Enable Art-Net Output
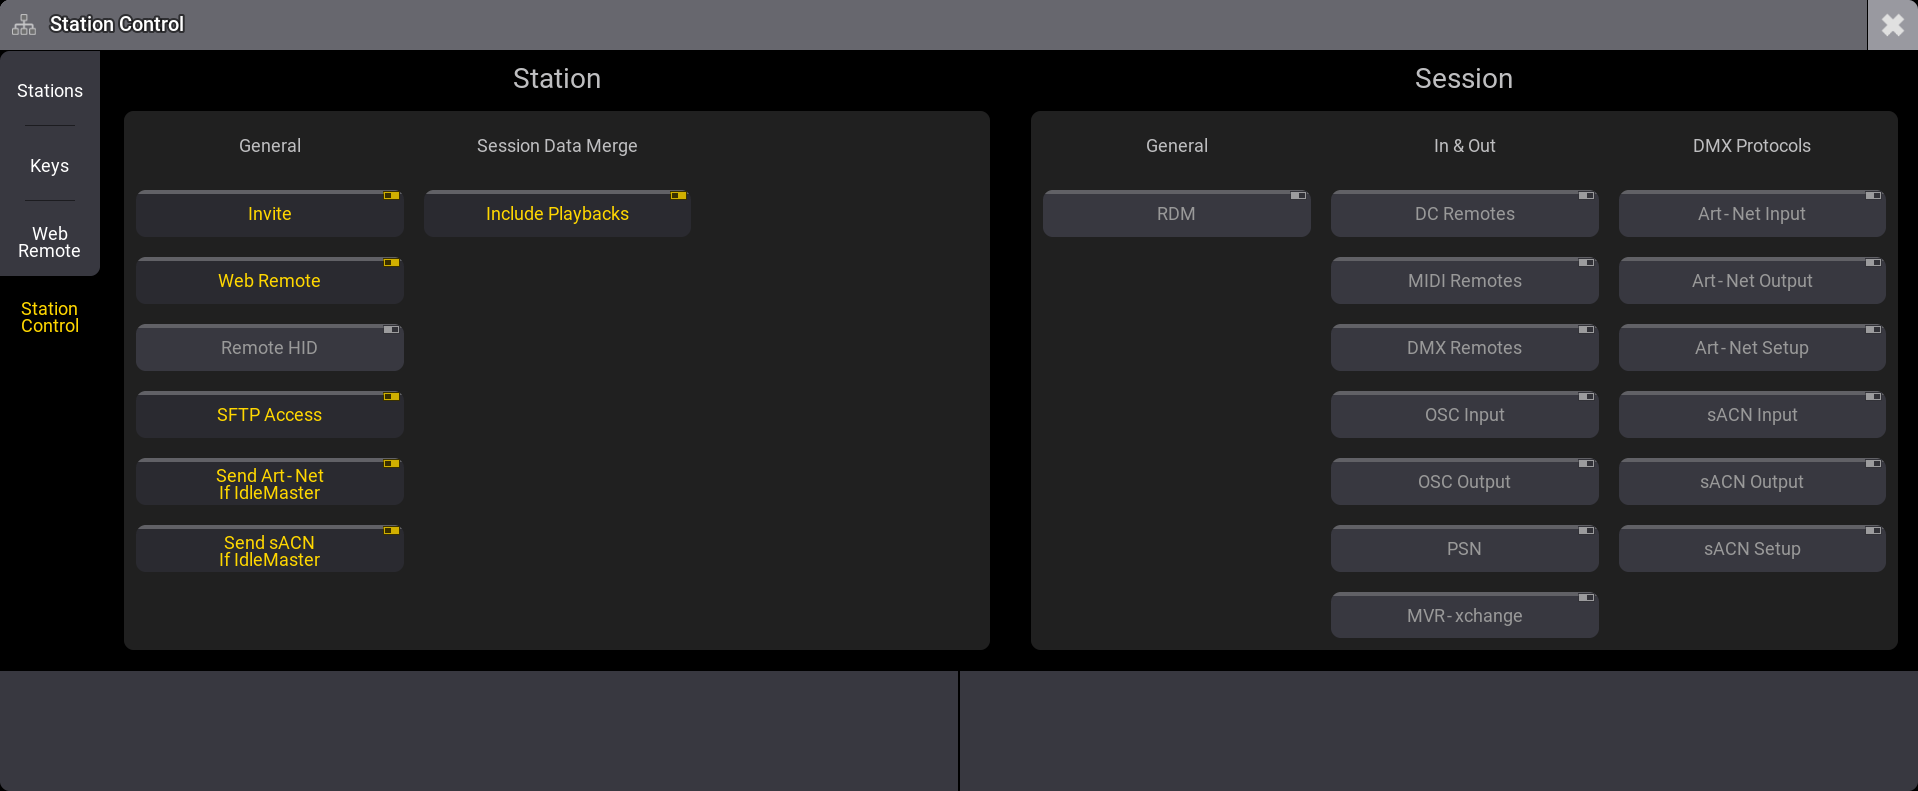1918x791 pixels. [1752, 280]
